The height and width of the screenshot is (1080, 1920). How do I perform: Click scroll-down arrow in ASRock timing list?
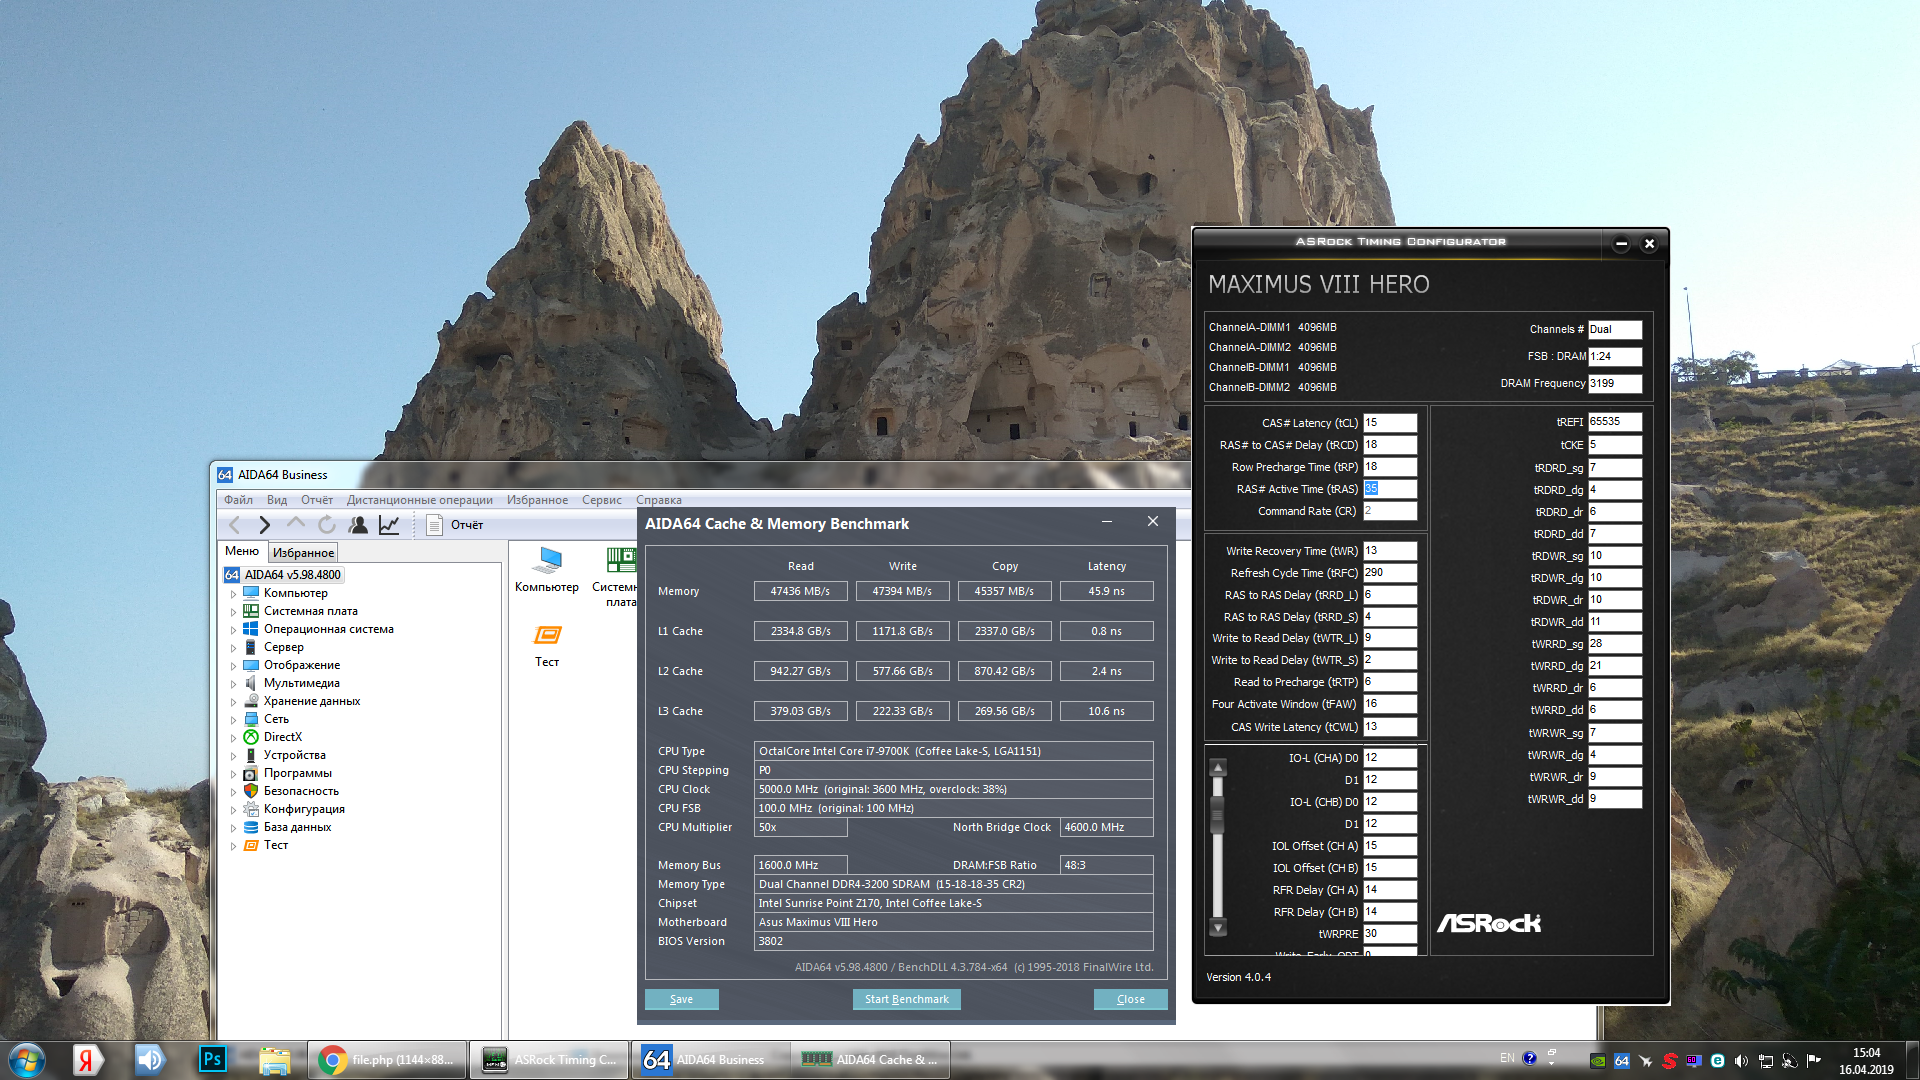1218,928
